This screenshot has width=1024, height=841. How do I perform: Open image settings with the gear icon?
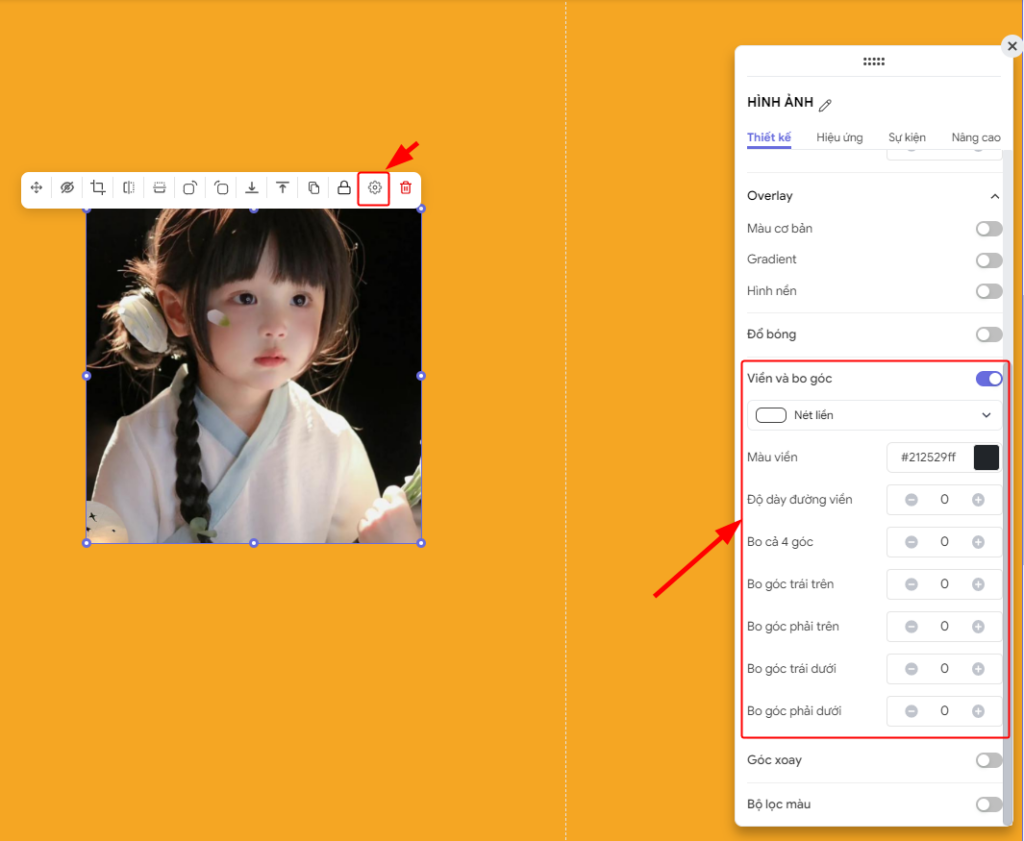point(374,188)
